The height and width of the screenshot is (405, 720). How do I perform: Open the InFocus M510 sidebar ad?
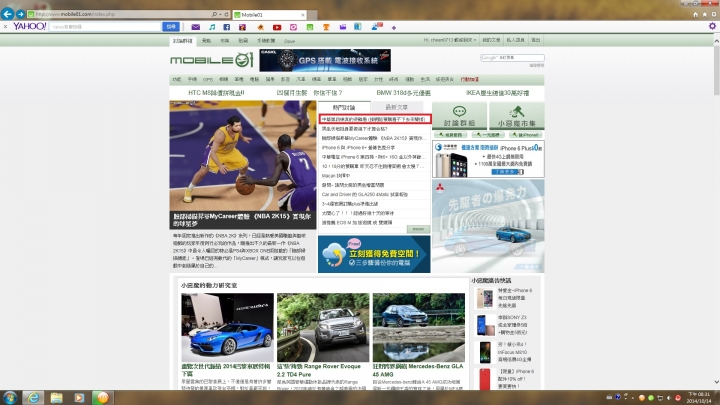504,352
